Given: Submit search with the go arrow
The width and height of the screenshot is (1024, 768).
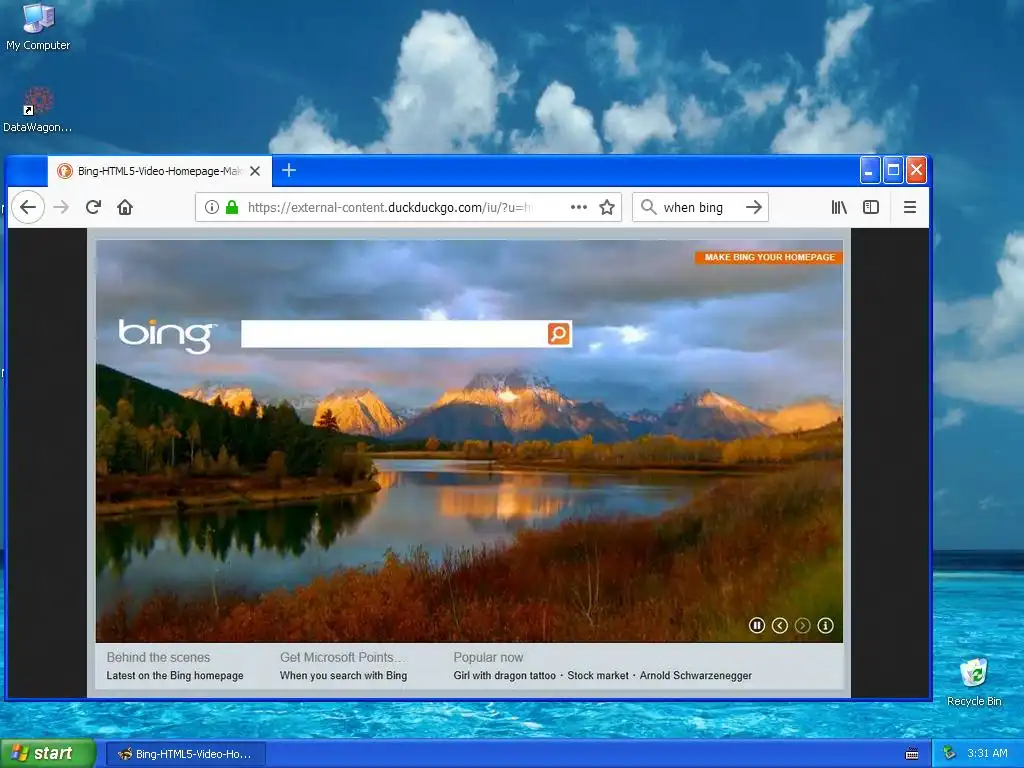Looking at the screenshot, I should click(x=754, y=208).
